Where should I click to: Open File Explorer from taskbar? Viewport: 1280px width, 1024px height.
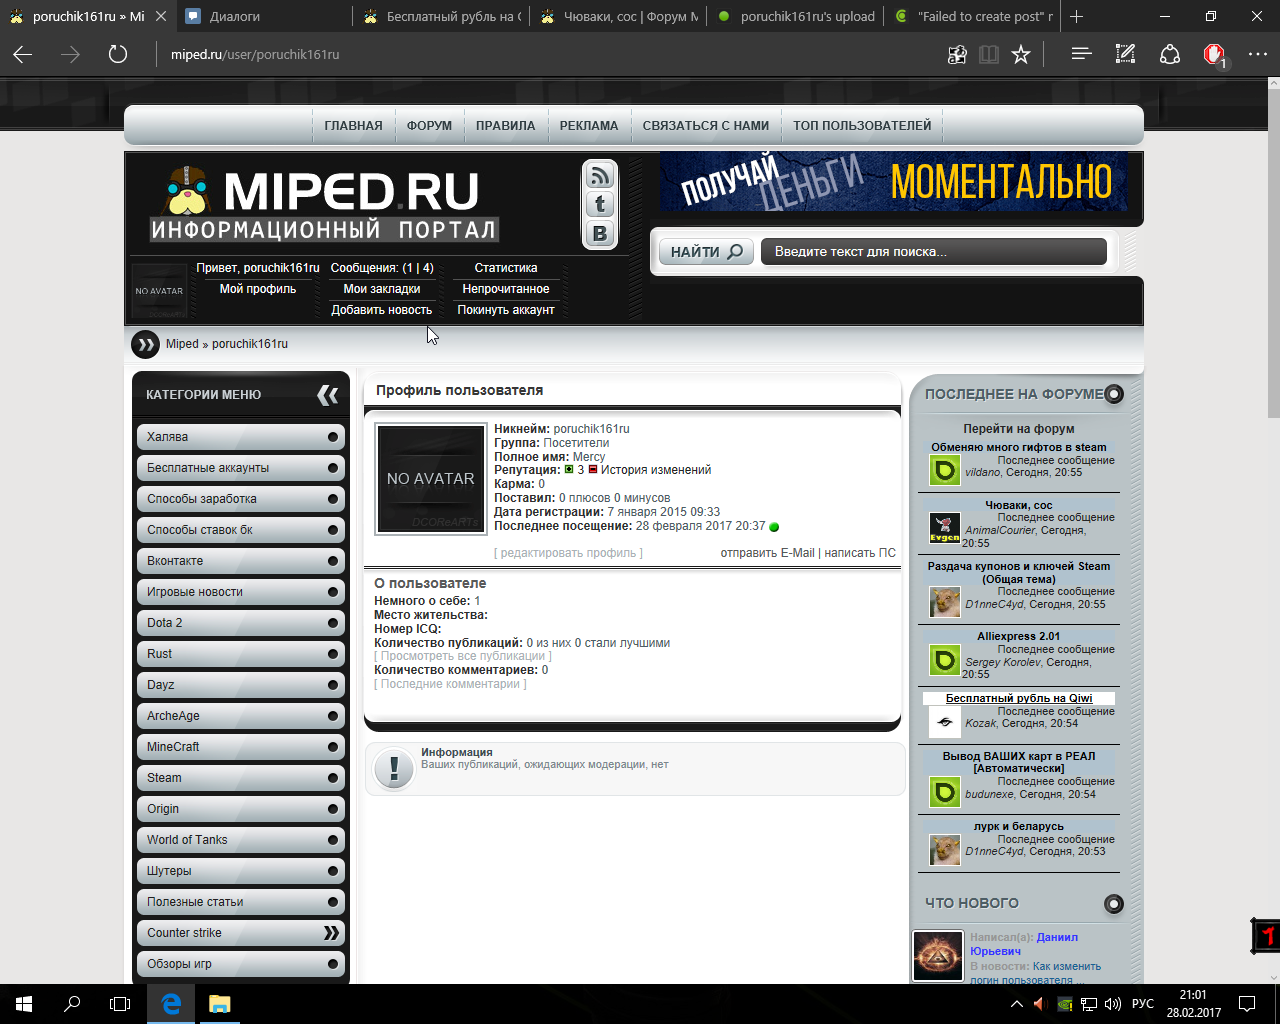point(219,1004)
